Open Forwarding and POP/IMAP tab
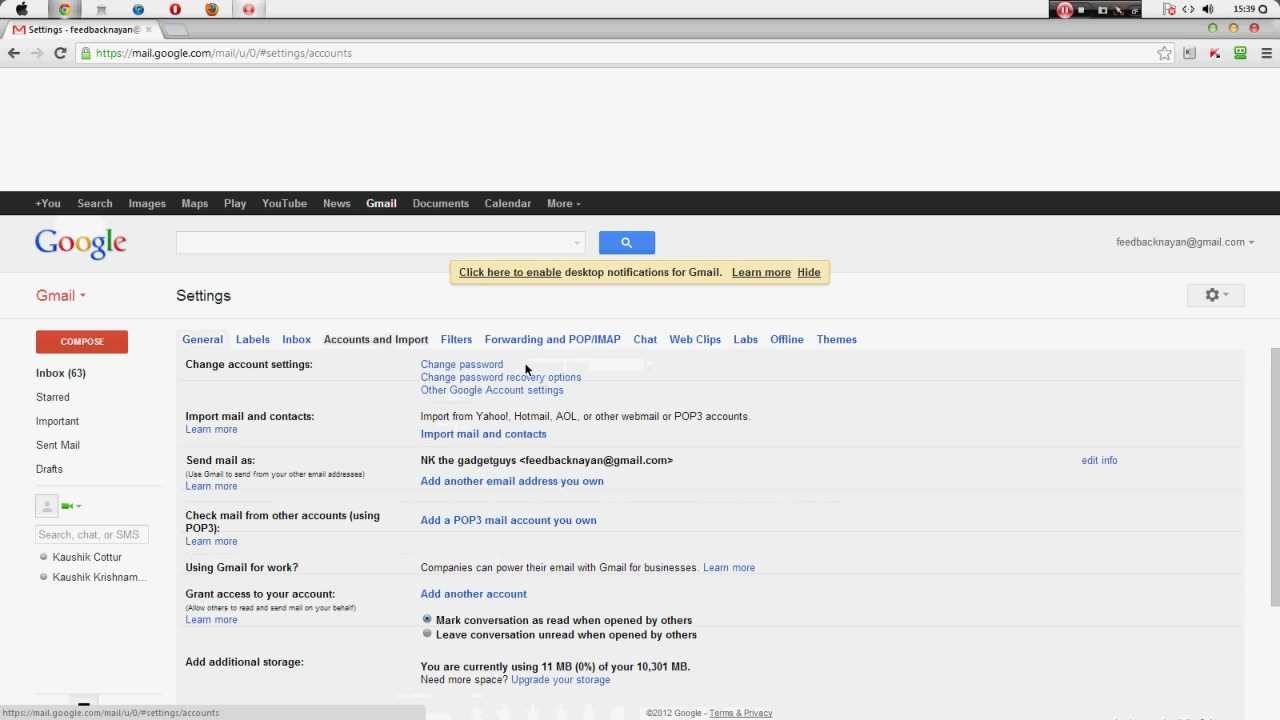 coord(552,339)
